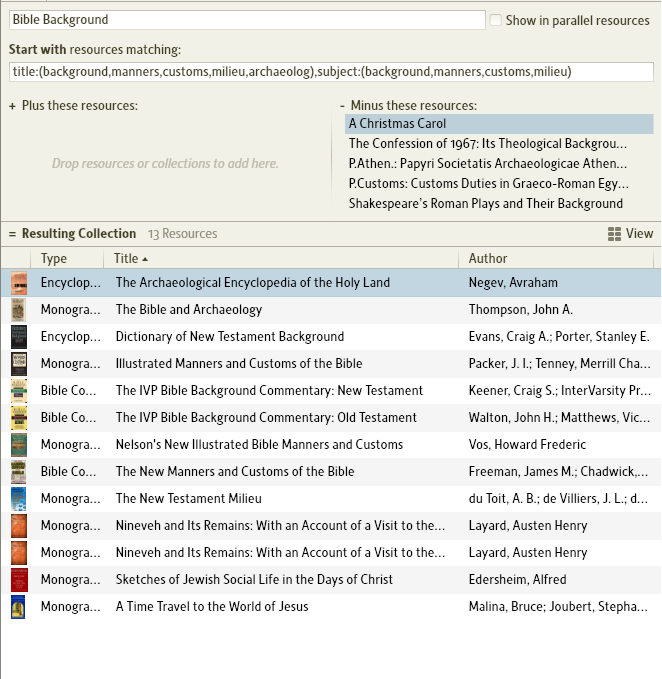Sort by the Title column header
The height and width of the screenshot is (679, 662).
click(126, 259)
